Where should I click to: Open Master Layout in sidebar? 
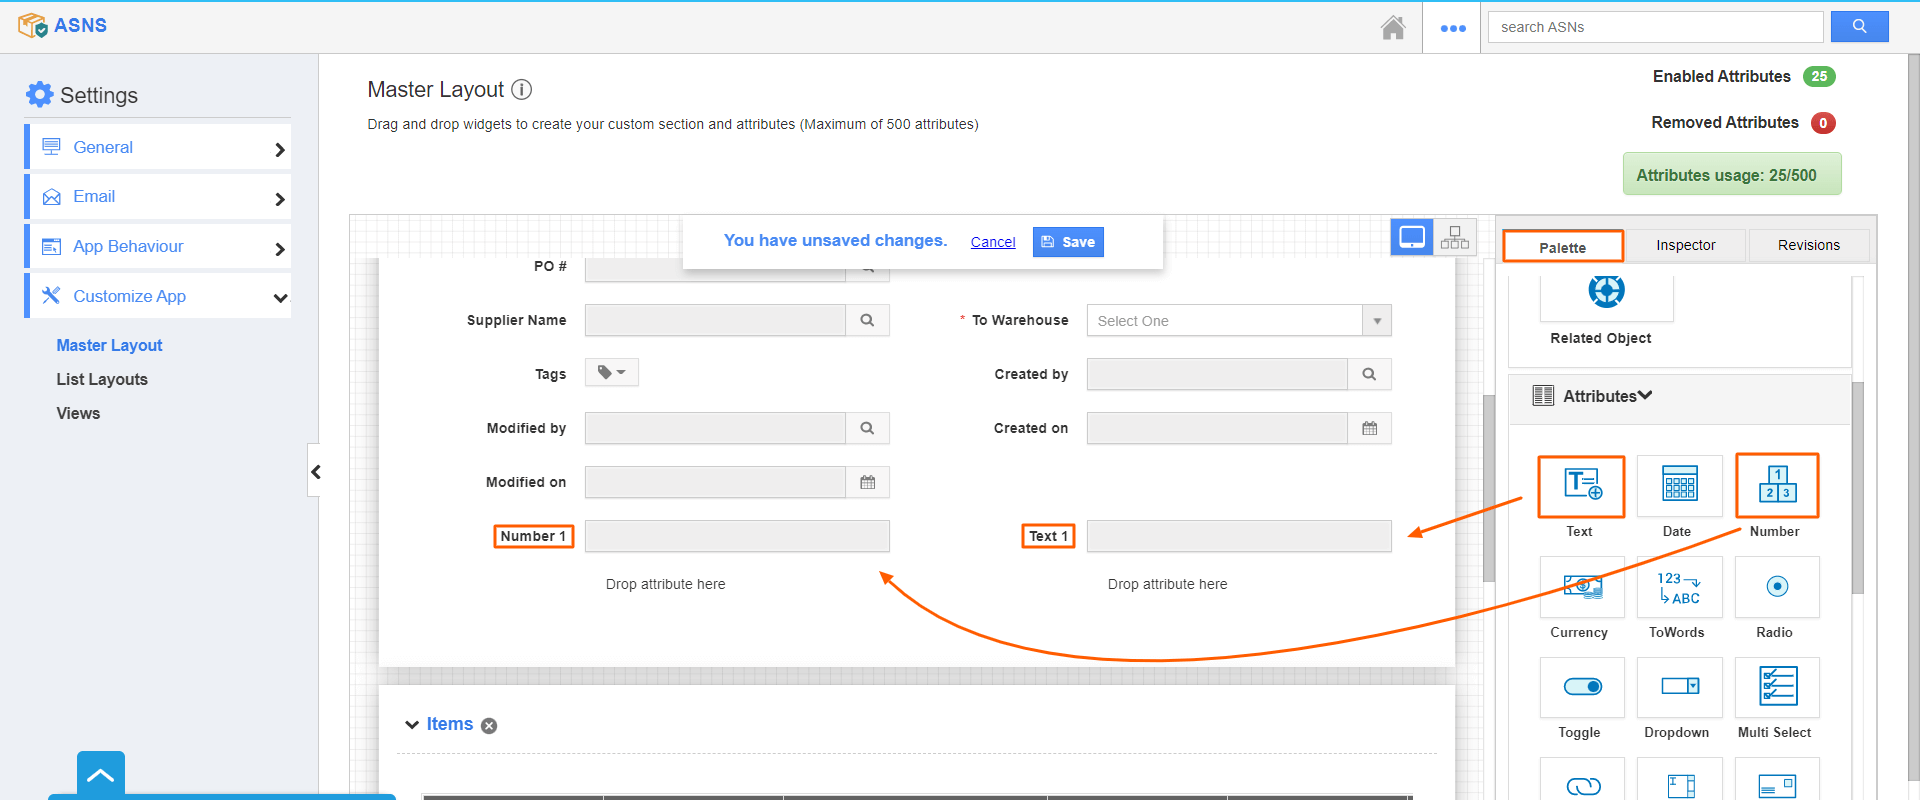109,345
